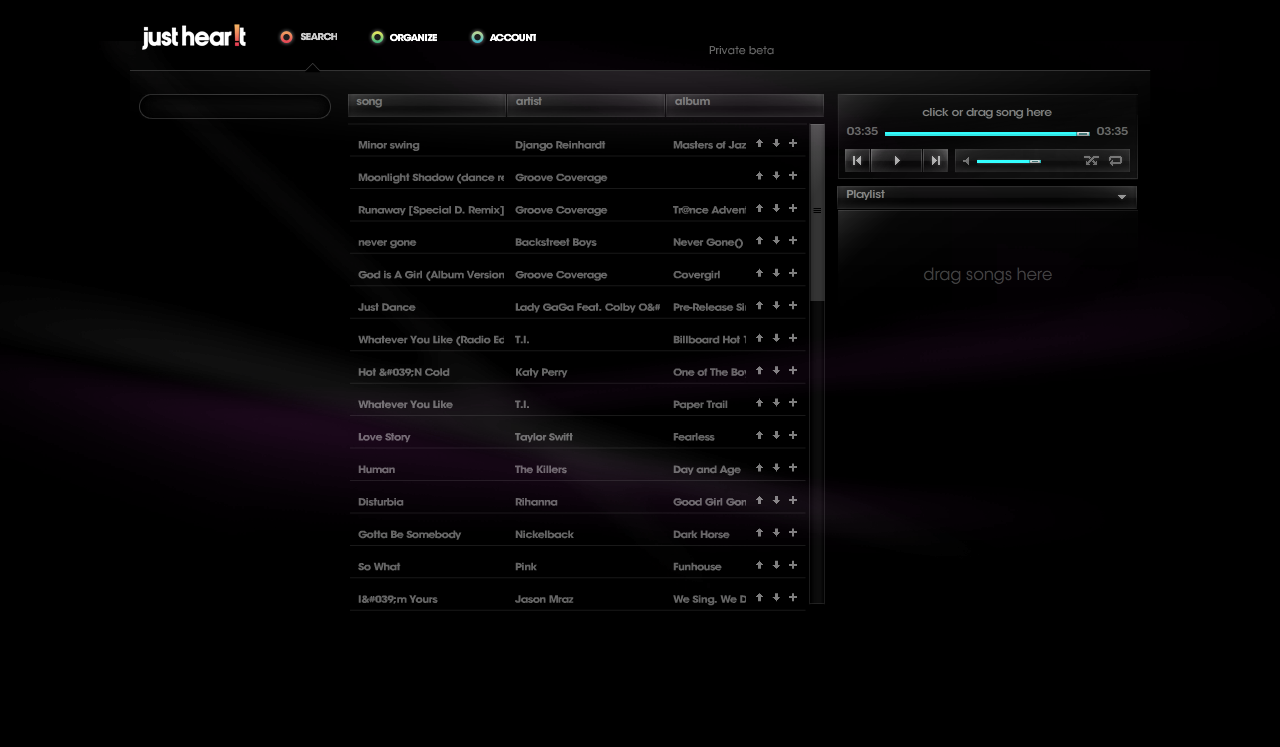Select Runaway [Special D. Remix]
Image resolution: width=1280 pixels, height=747 pixels.
click(431, 210)
